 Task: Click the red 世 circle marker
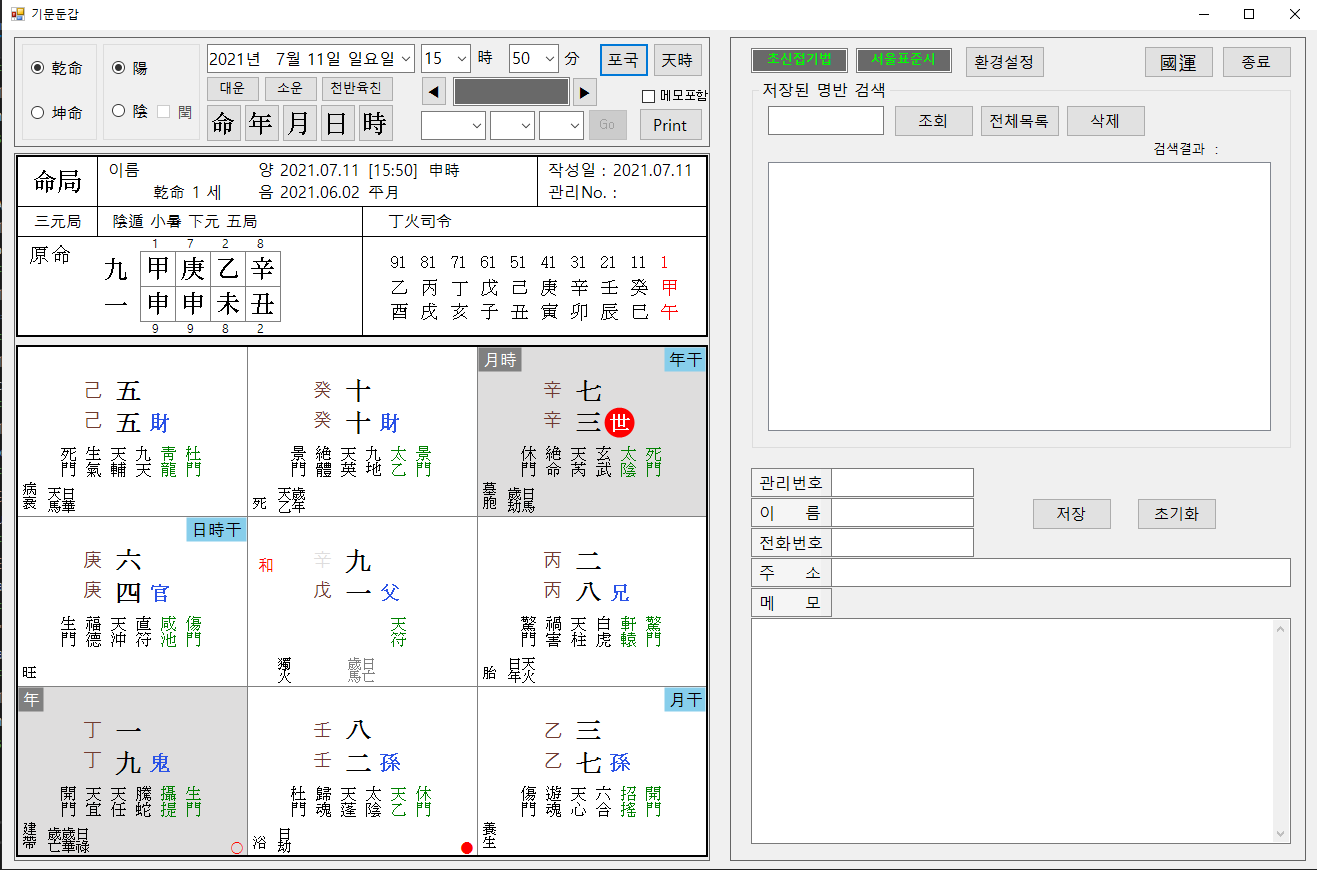[x=621, y=423]
